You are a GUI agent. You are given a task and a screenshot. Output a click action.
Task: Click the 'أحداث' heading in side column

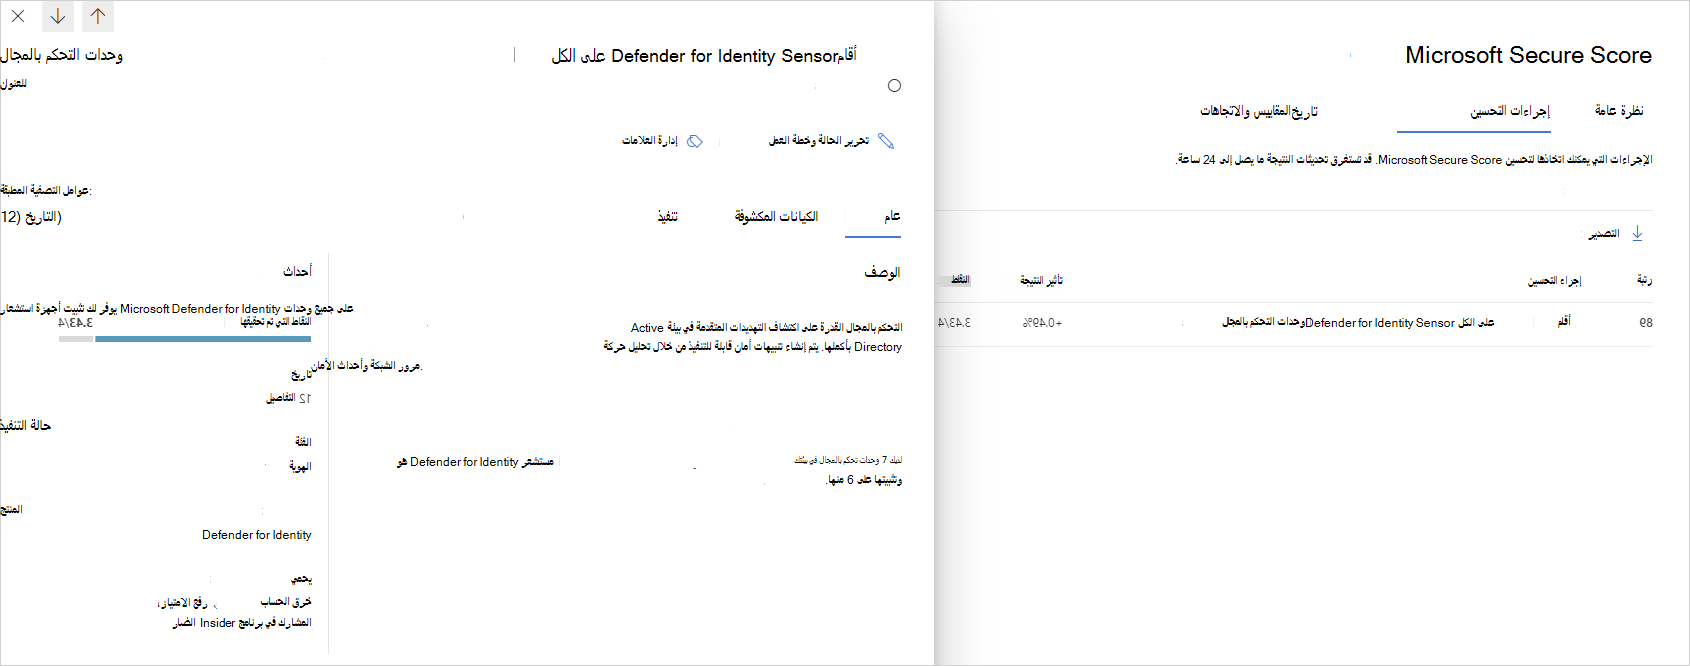pos(297,271)
